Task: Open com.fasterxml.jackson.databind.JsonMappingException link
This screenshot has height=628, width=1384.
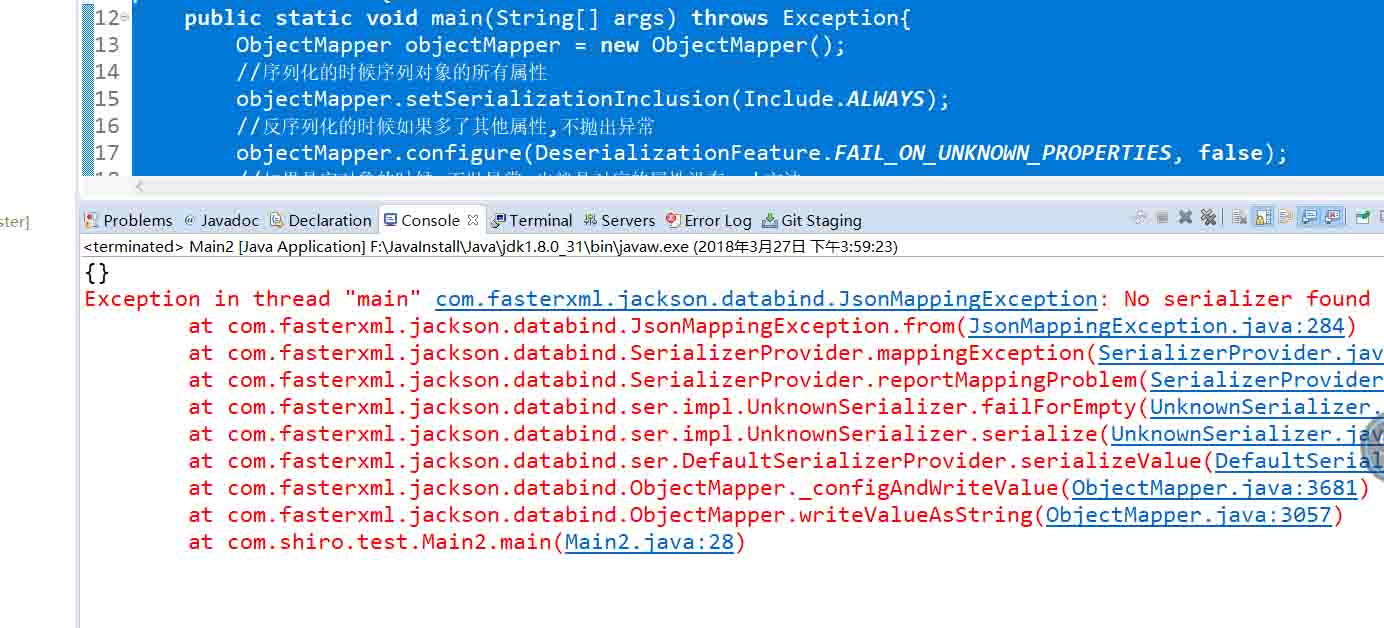Action: point(766,299)
